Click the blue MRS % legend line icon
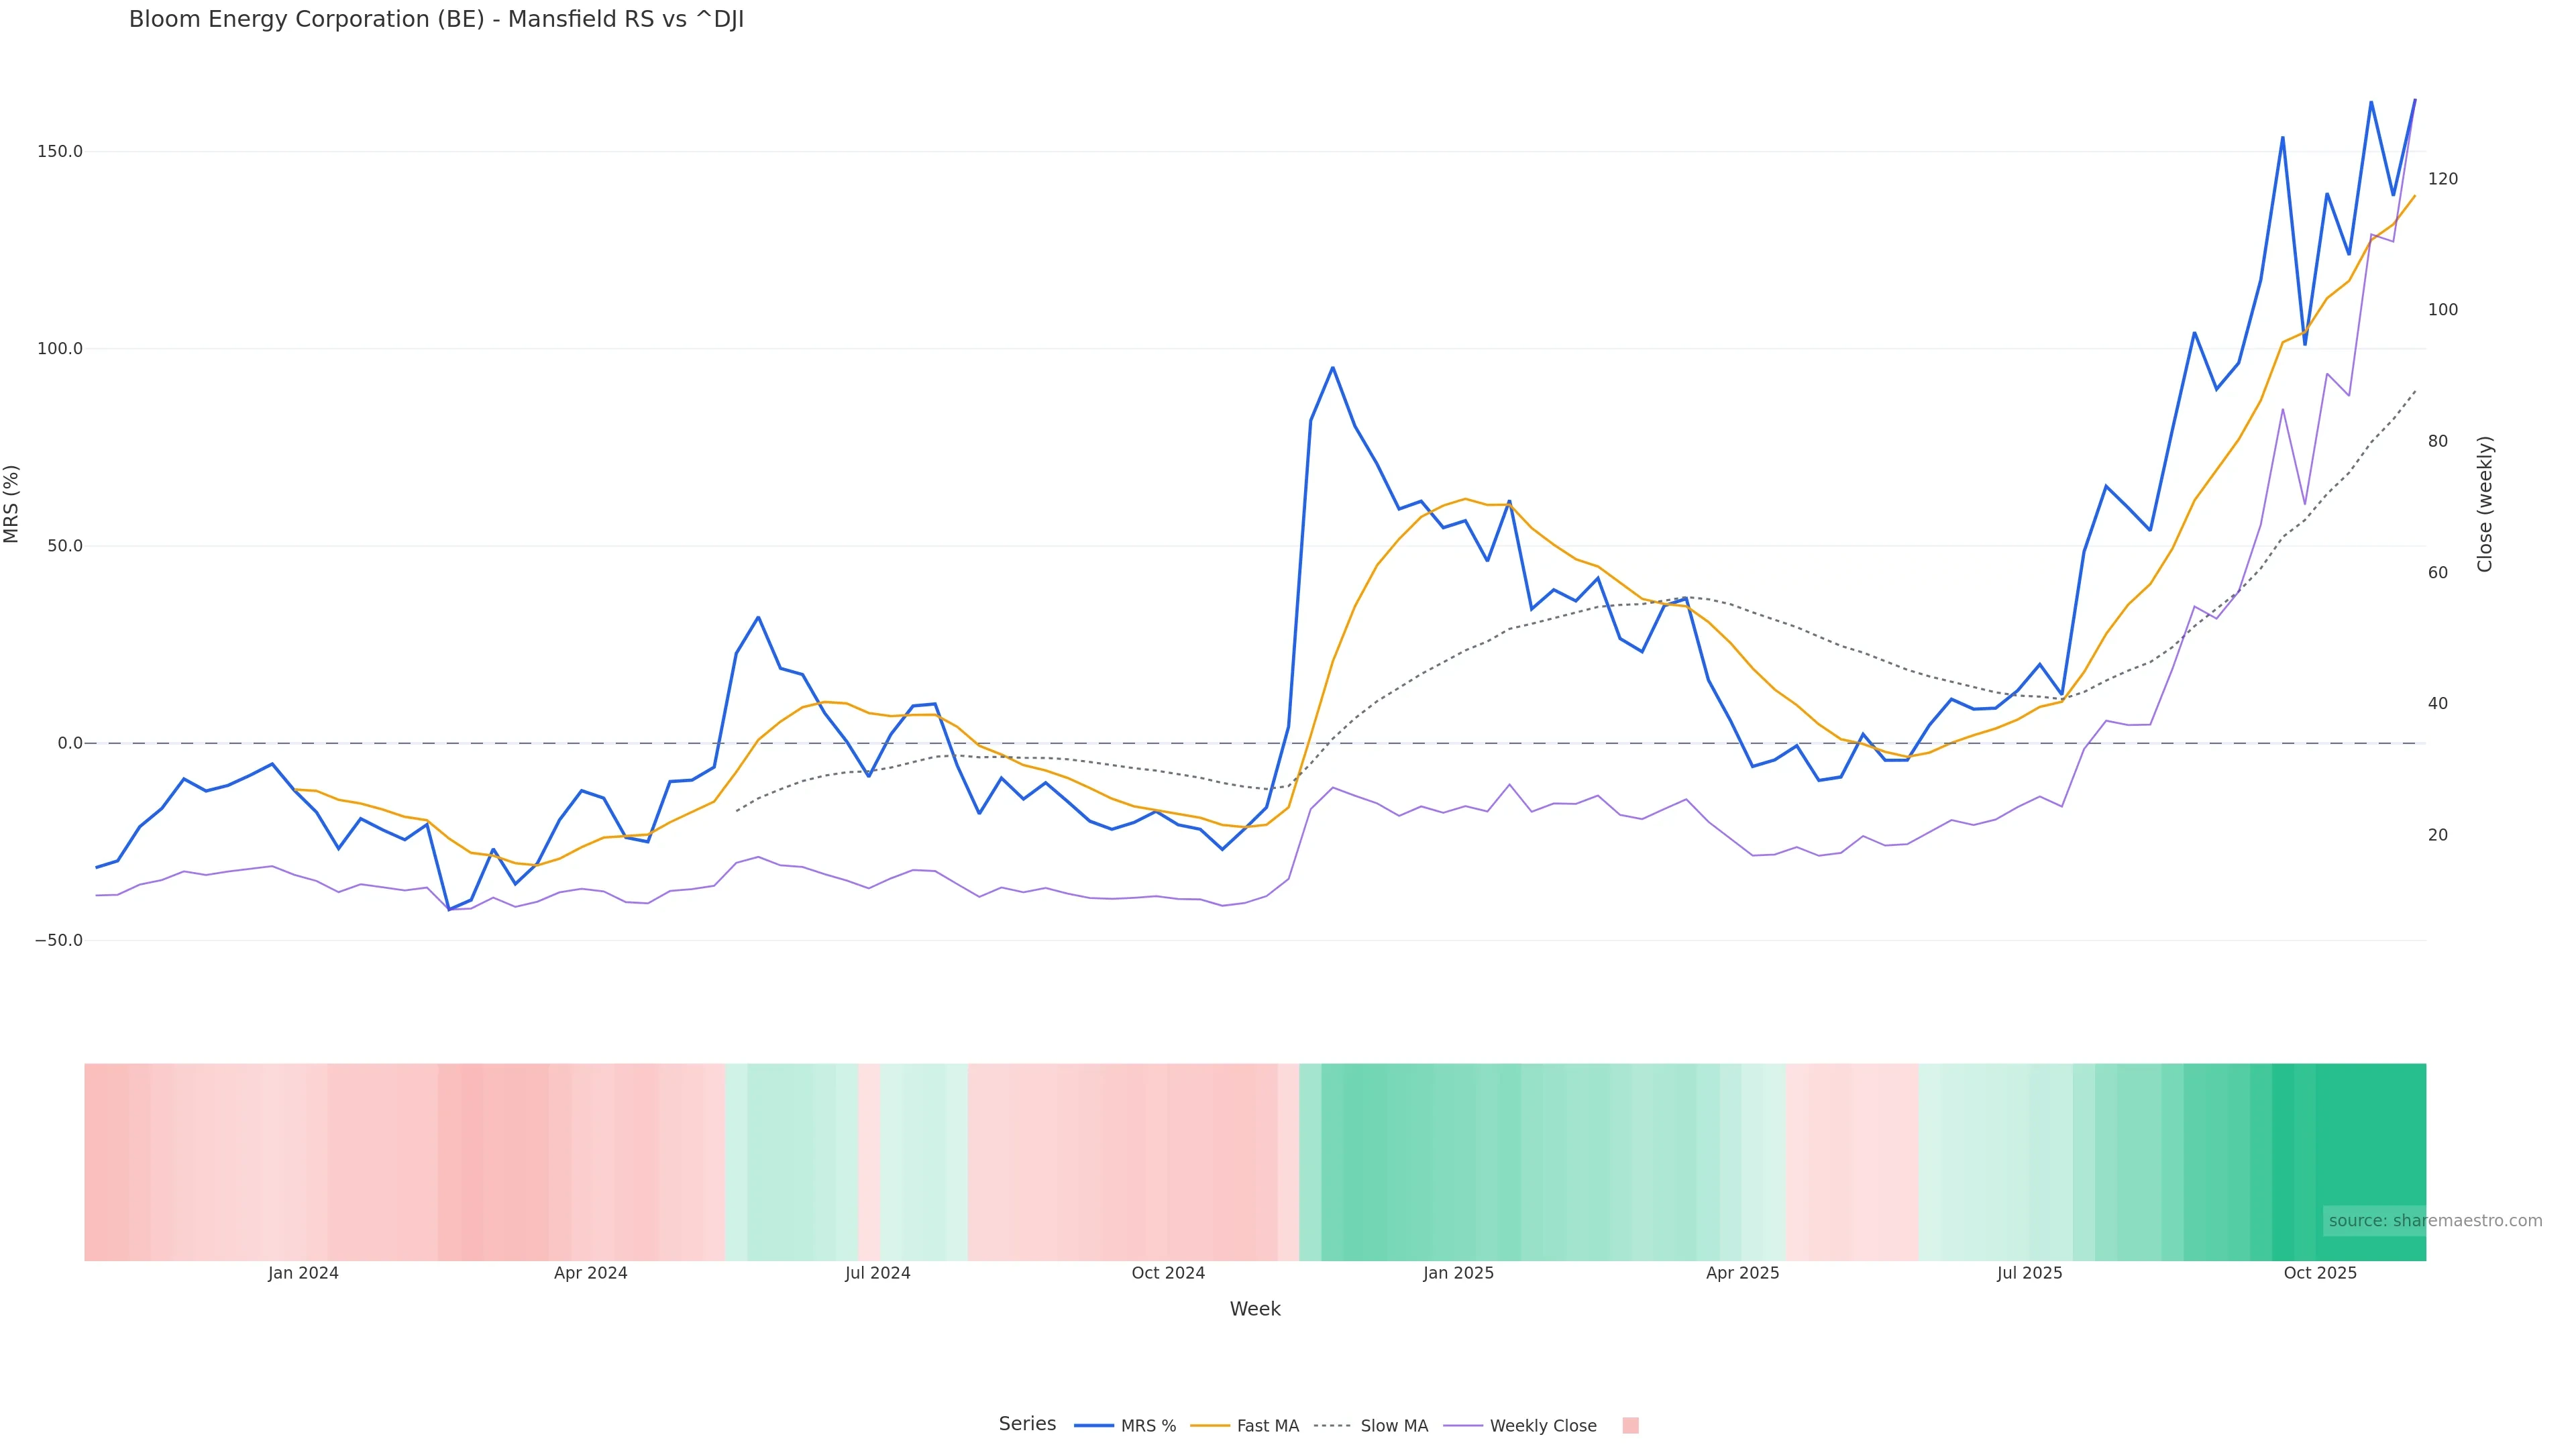The width and height of the screenshot is (2576, 1449). [1094, 1426]
